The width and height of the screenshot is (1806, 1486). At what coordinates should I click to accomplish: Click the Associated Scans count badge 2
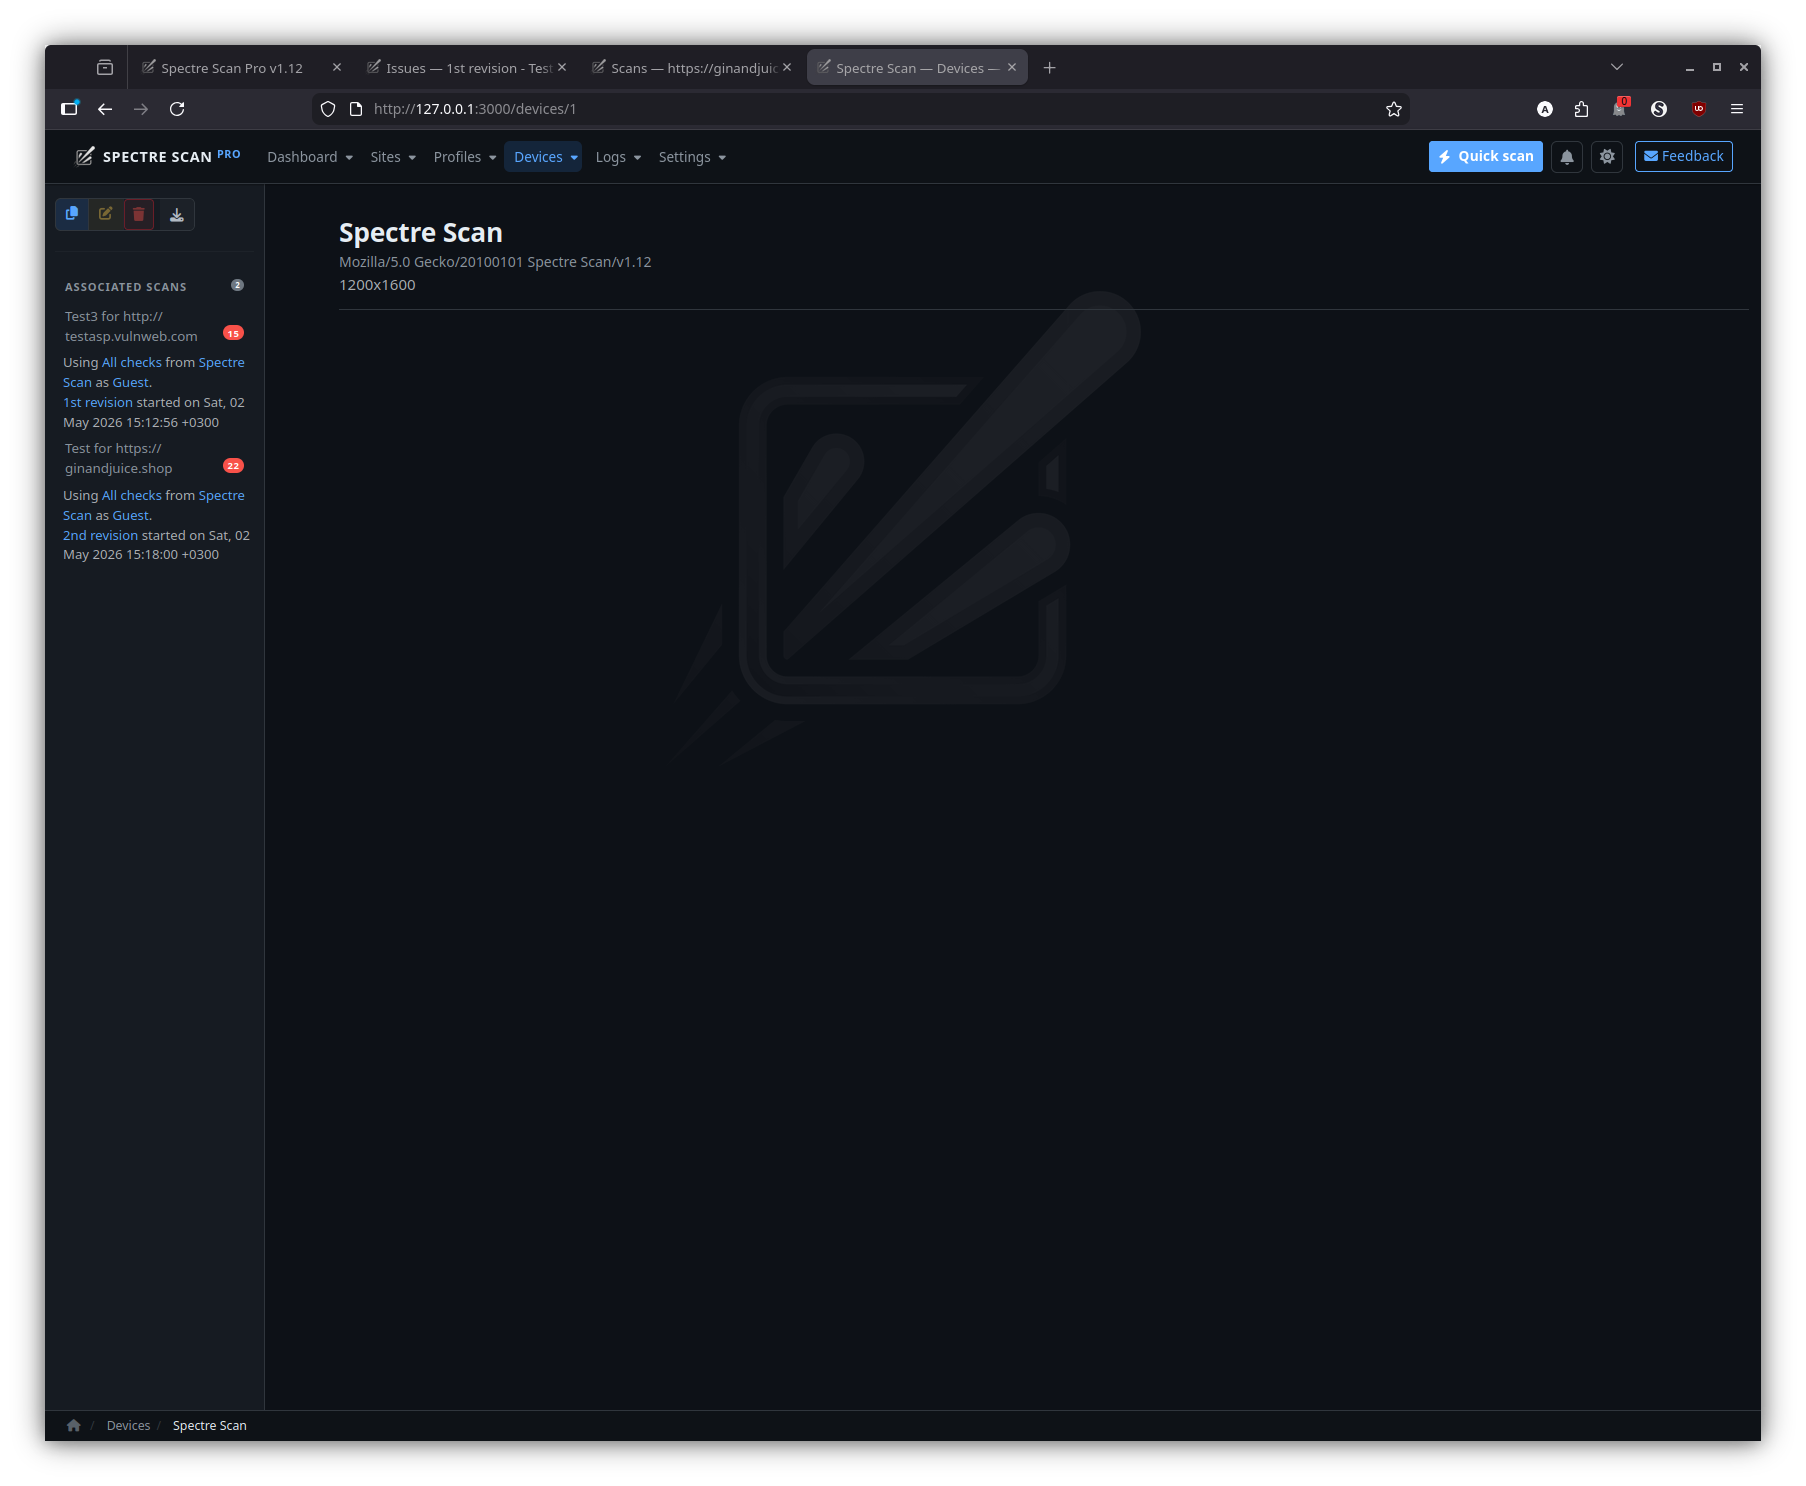tap(238, 286)
